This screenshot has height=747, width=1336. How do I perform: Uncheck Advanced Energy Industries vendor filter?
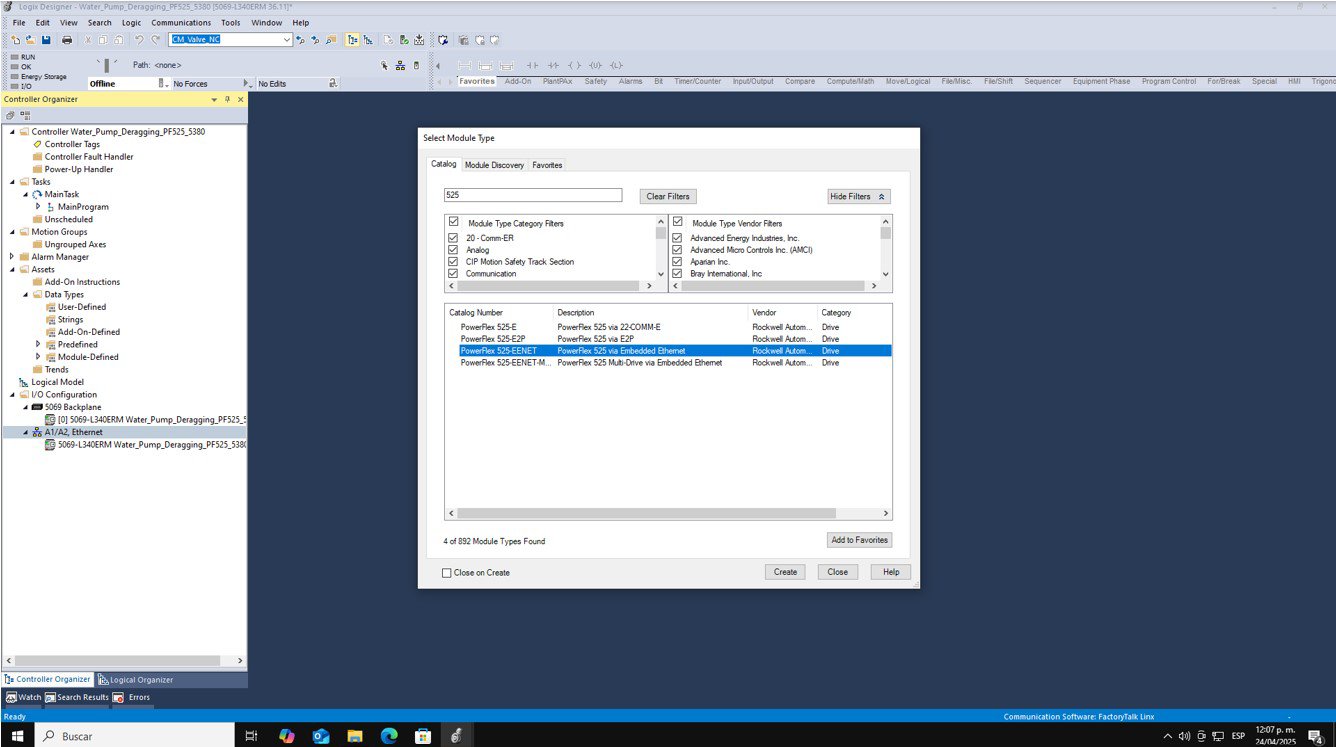click(678, 238)
